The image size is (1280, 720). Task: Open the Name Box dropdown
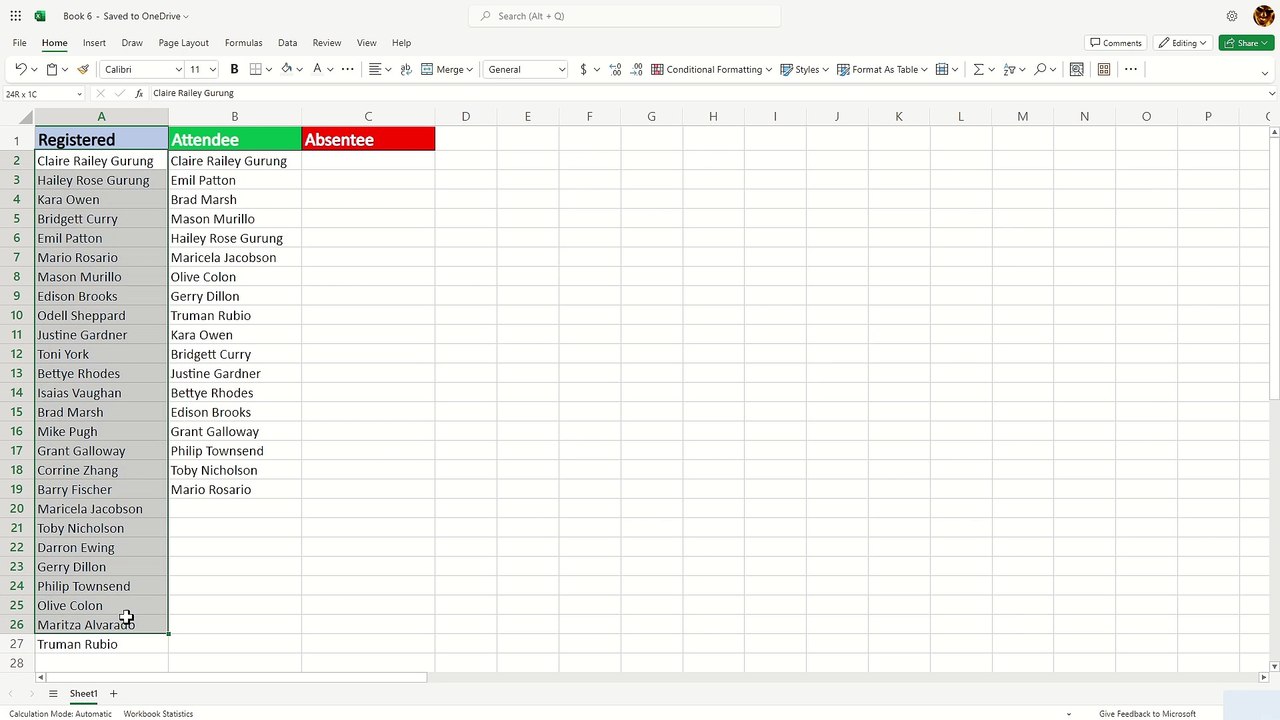79,94
